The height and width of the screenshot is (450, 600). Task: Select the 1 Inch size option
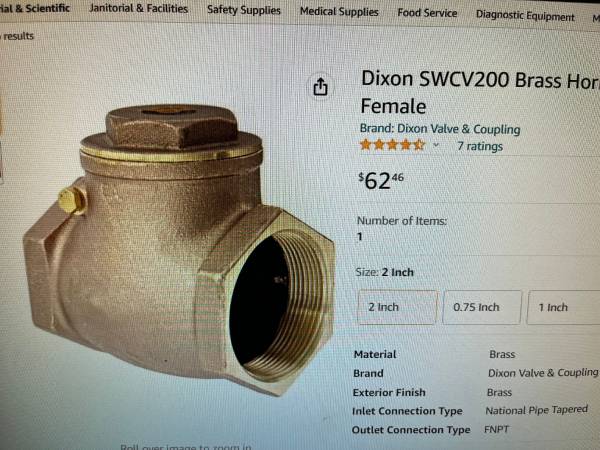pyautogui.click(x=563, y=307)
